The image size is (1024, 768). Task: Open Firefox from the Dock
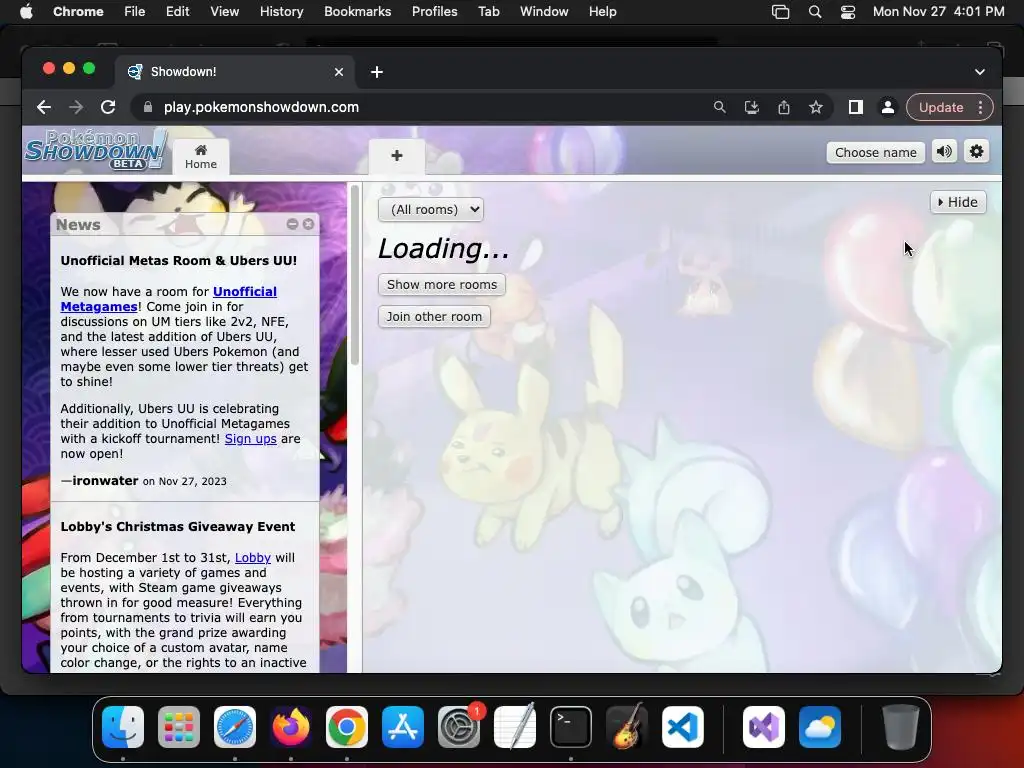[x=291, y=727]
